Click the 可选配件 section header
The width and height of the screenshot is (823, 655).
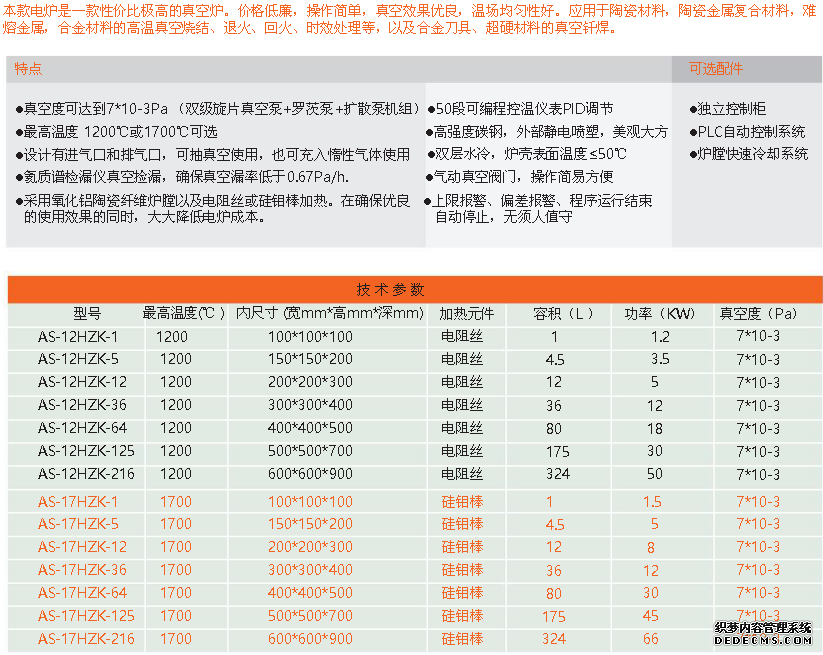point(716,69)
